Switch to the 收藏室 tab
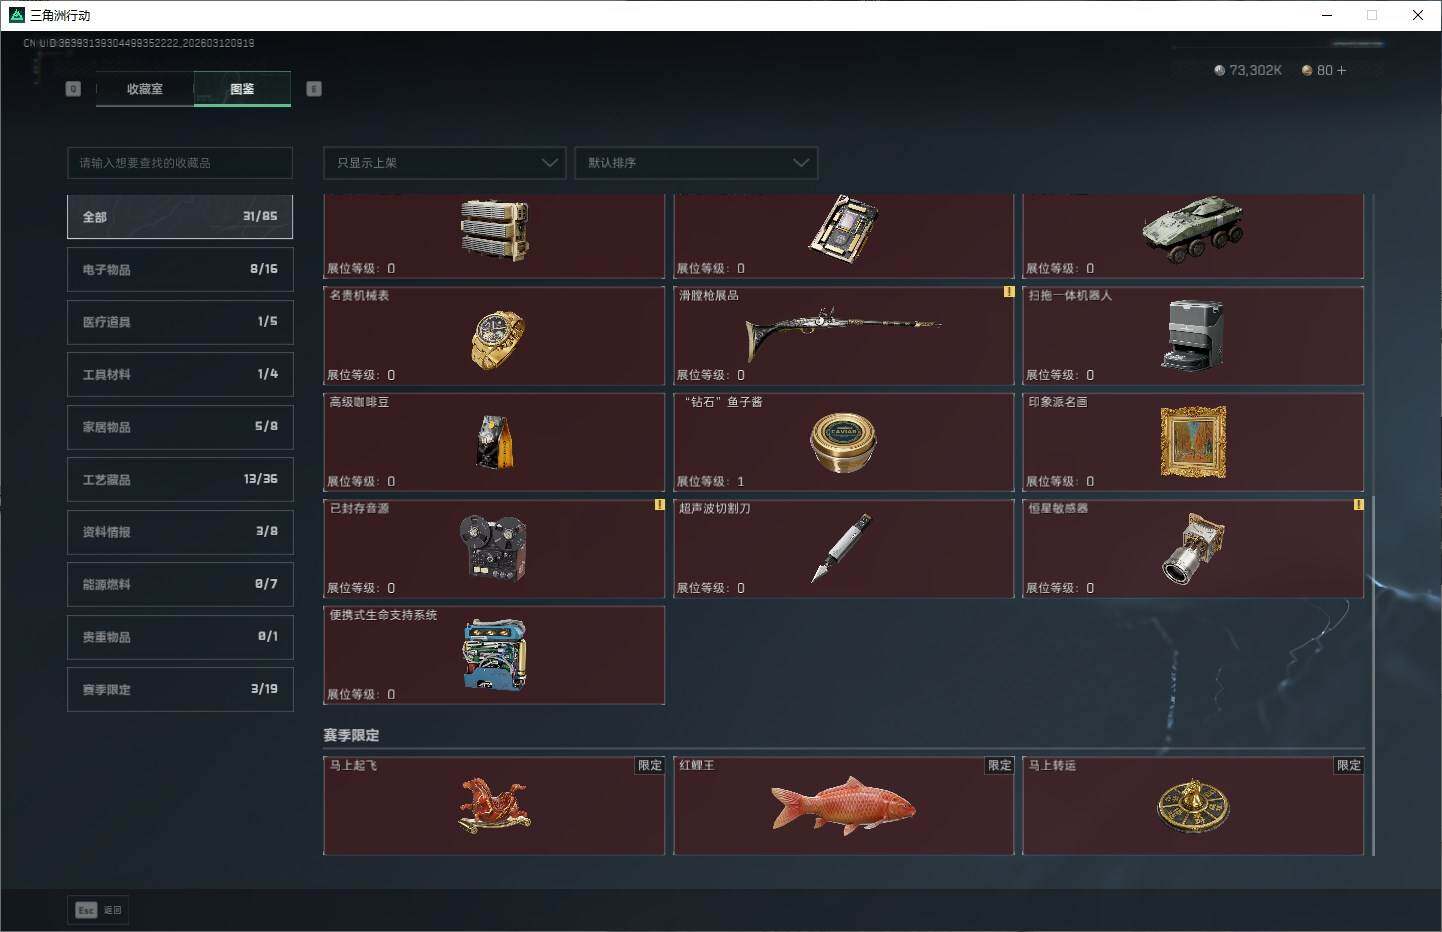This screenshot has width=1442, height=932. [x=145, y=89]
